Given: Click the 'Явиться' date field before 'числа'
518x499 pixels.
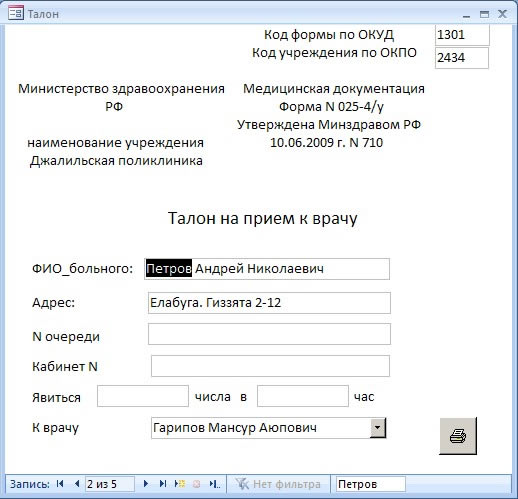Looking at the screenshot, I should click(143, 396).
